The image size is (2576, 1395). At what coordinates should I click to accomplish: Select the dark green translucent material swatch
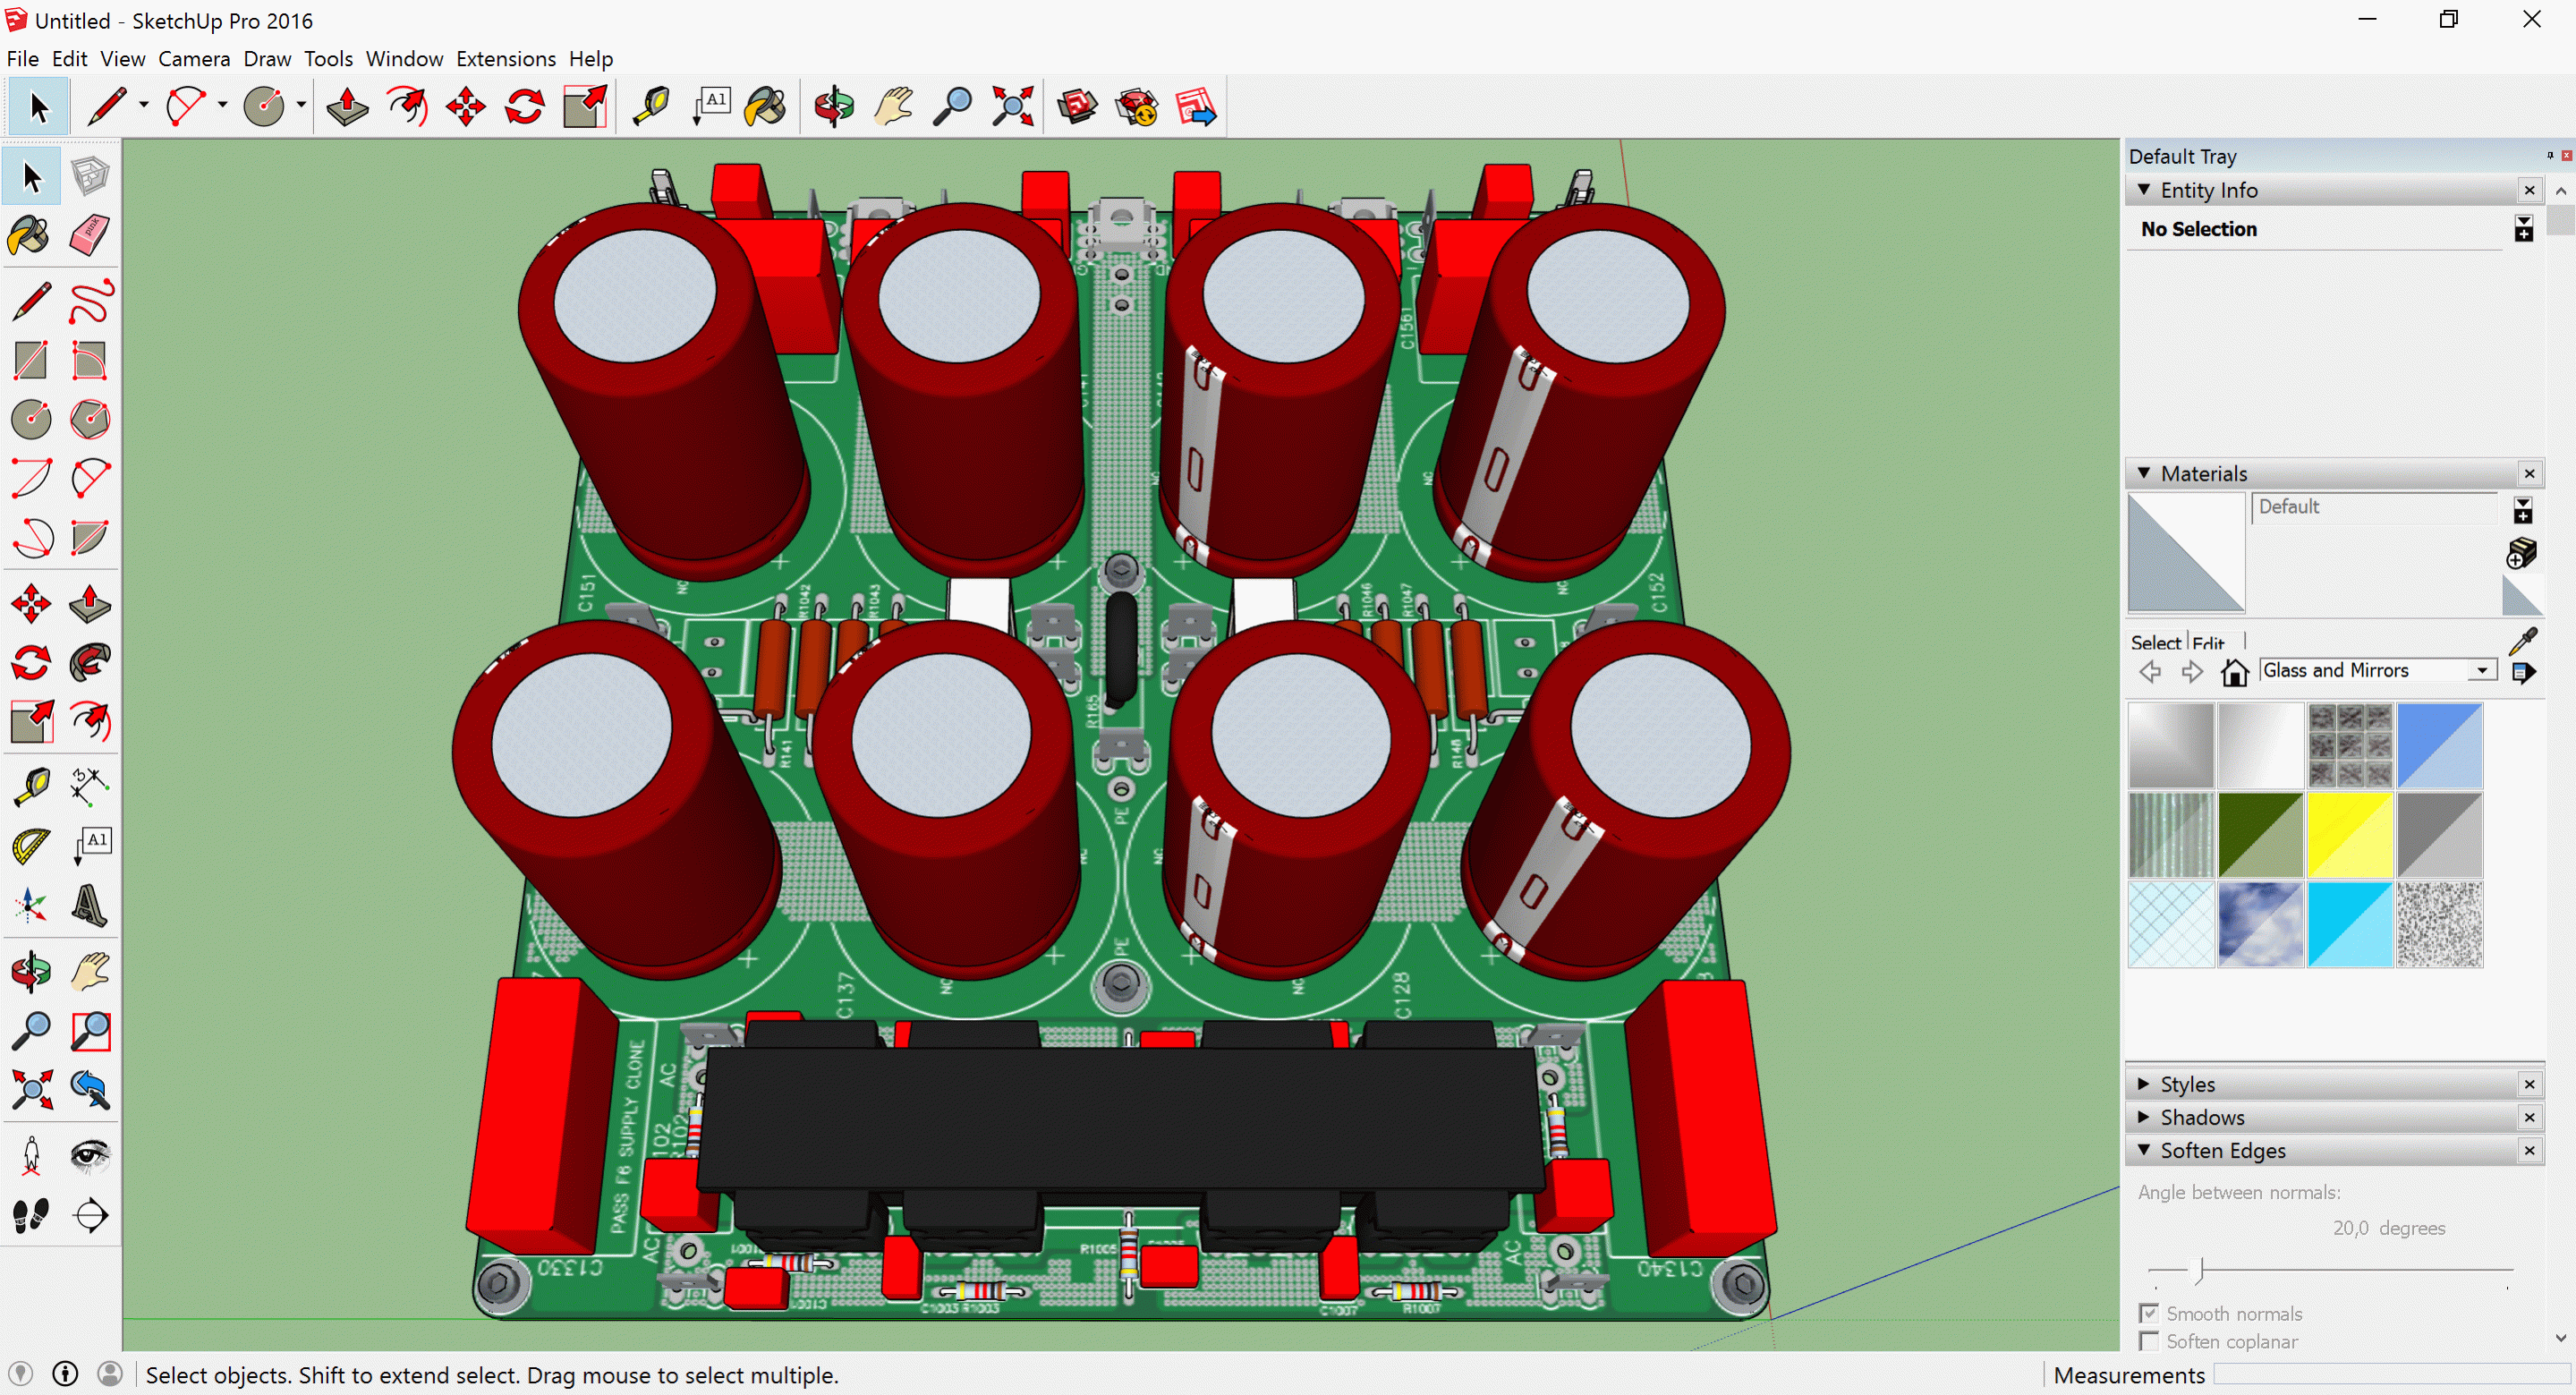coord(2260,834)
